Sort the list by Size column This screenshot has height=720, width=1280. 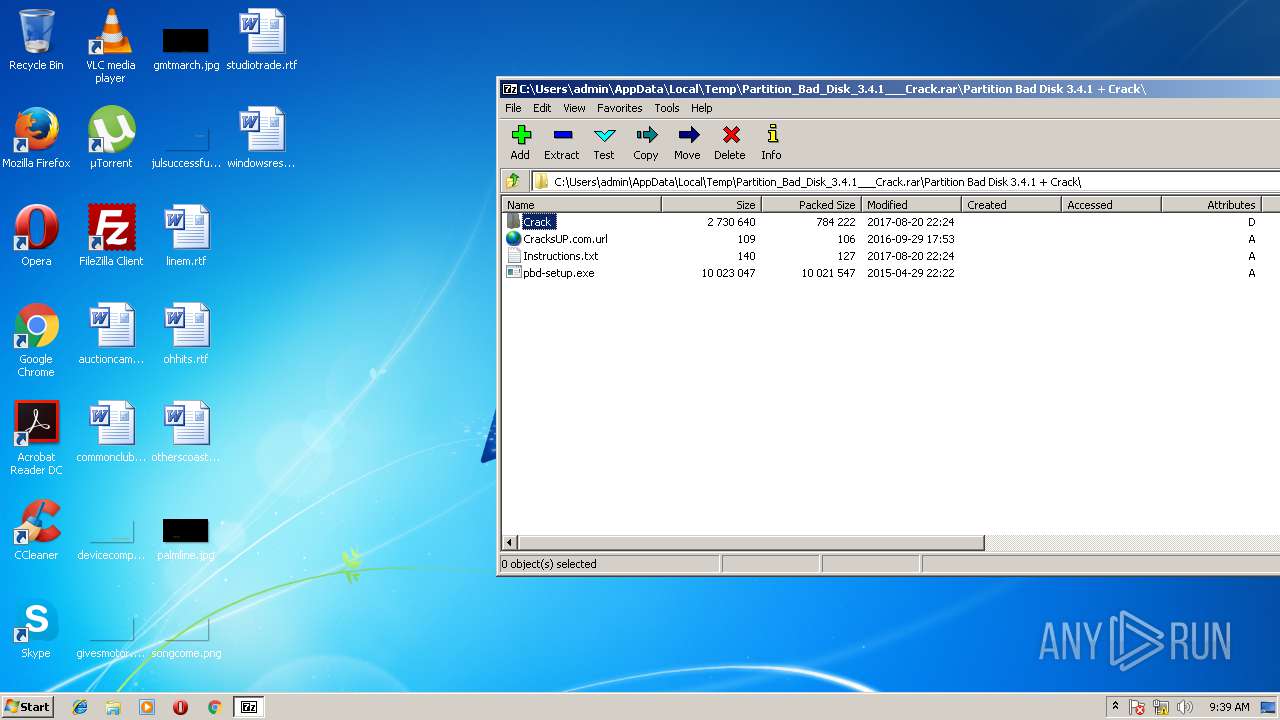(711, 204)
